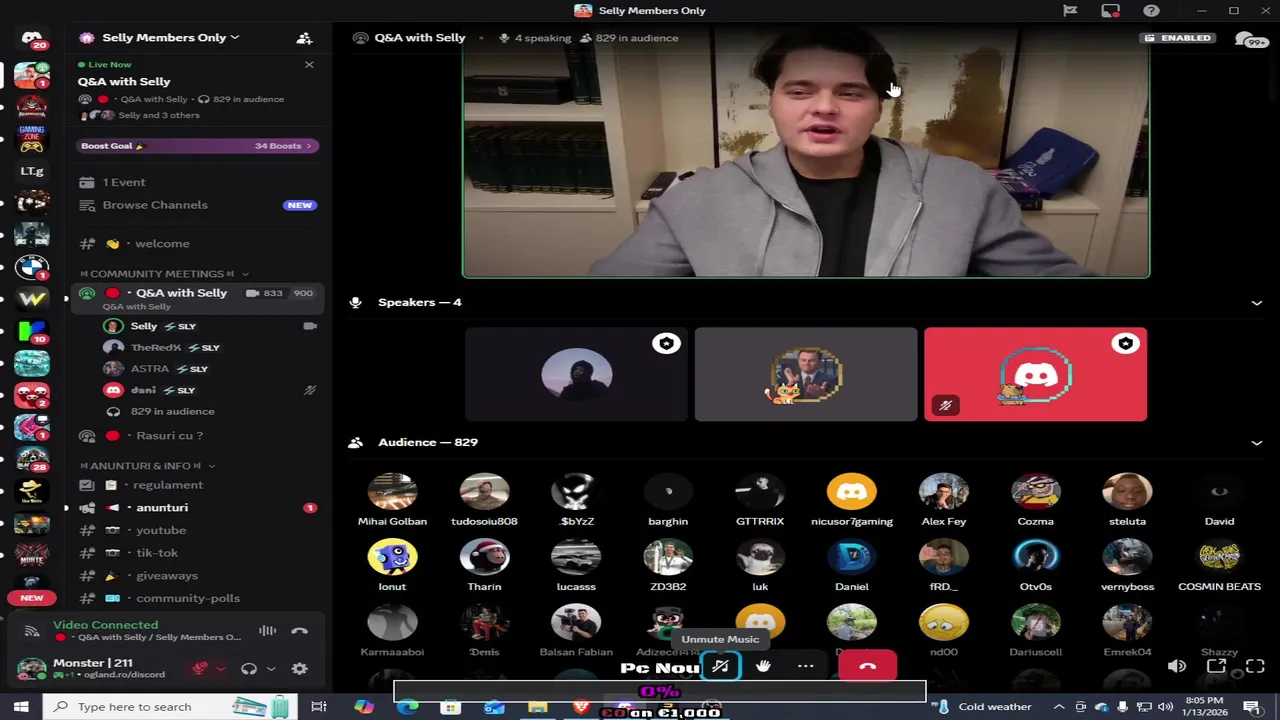Open User Settings gear icon

[x=299, y=669]
